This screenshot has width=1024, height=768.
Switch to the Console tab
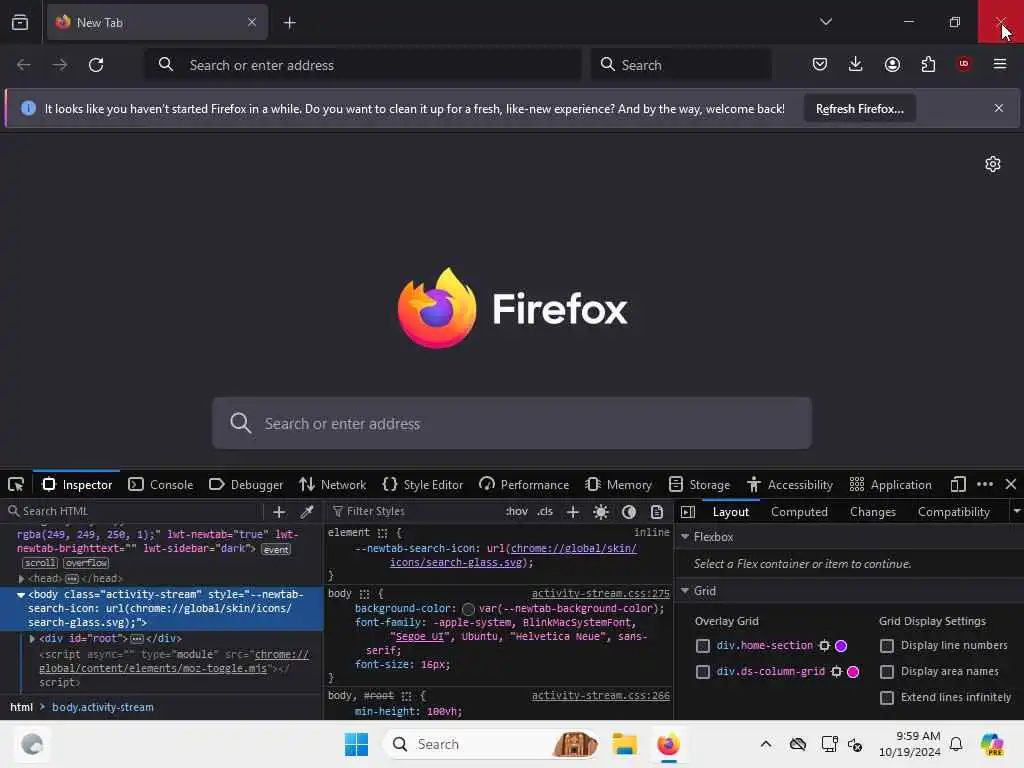point(161,485)
